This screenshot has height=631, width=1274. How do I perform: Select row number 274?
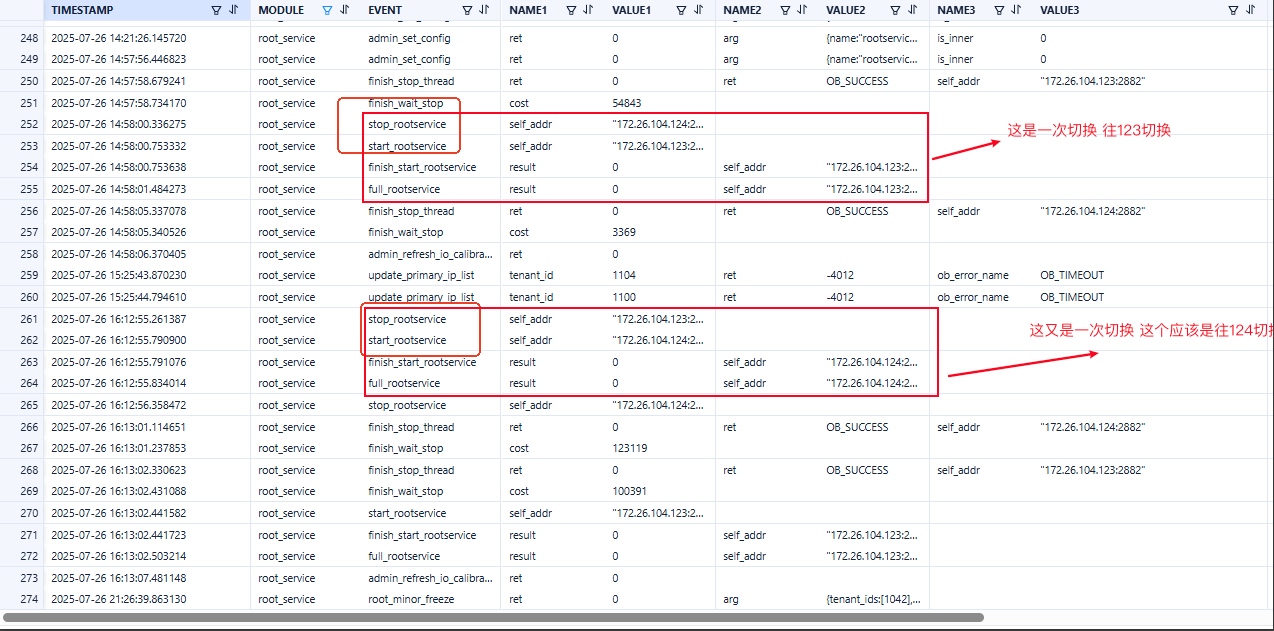pos(29,599)
